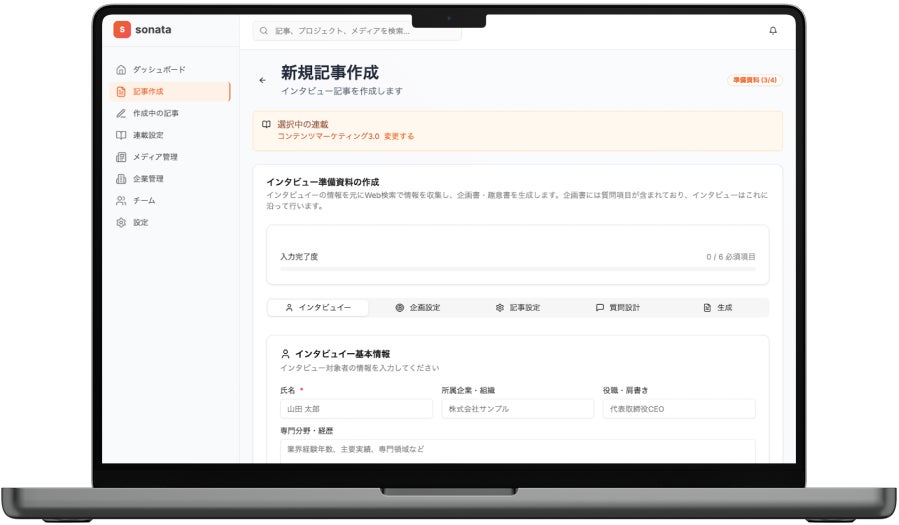
Task: Click the 準備資料 (3/4) badge
Action: pyautogui.click(x=755, y=80)
